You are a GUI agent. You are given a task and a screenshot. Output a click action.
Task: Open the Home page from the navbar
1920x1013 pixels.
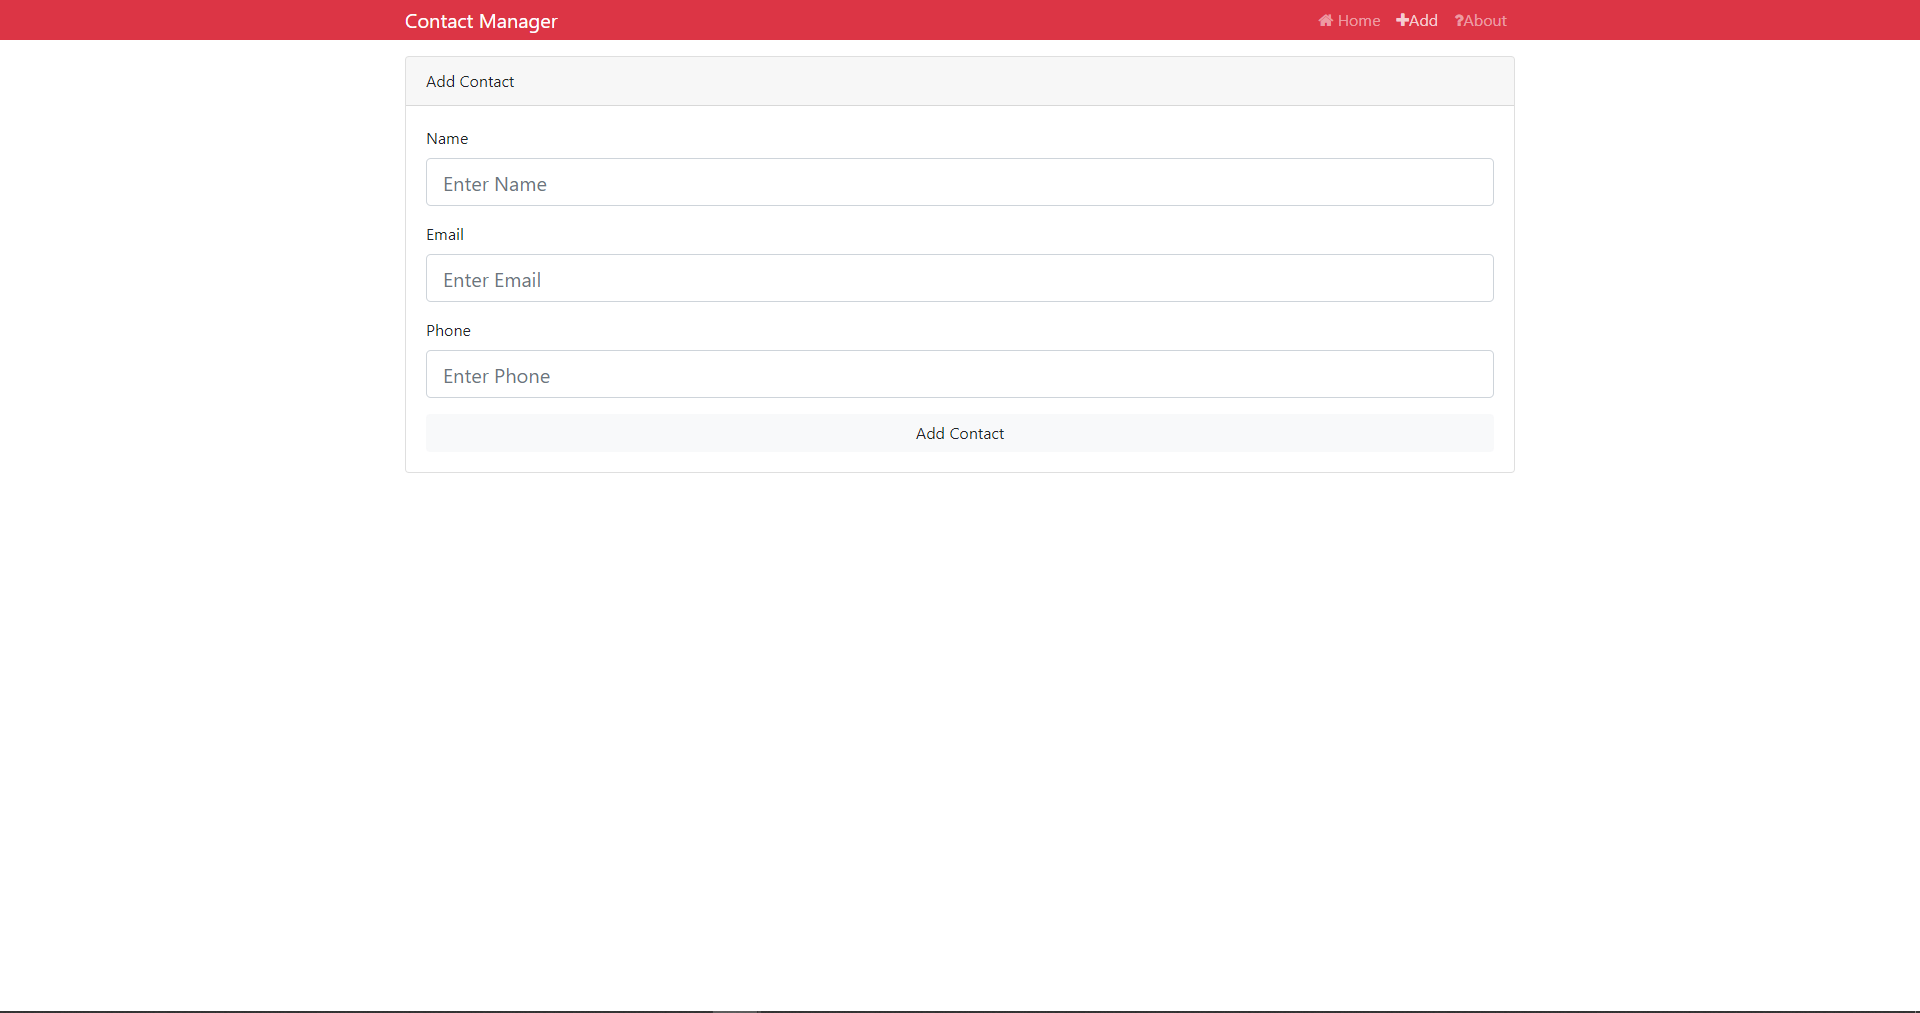[x=1358, y=20]
